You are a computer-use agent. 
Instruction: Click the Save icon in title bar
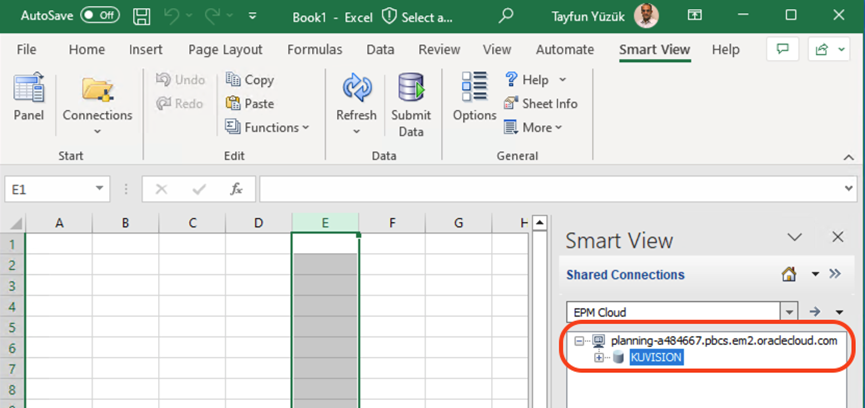pos(142,17)
